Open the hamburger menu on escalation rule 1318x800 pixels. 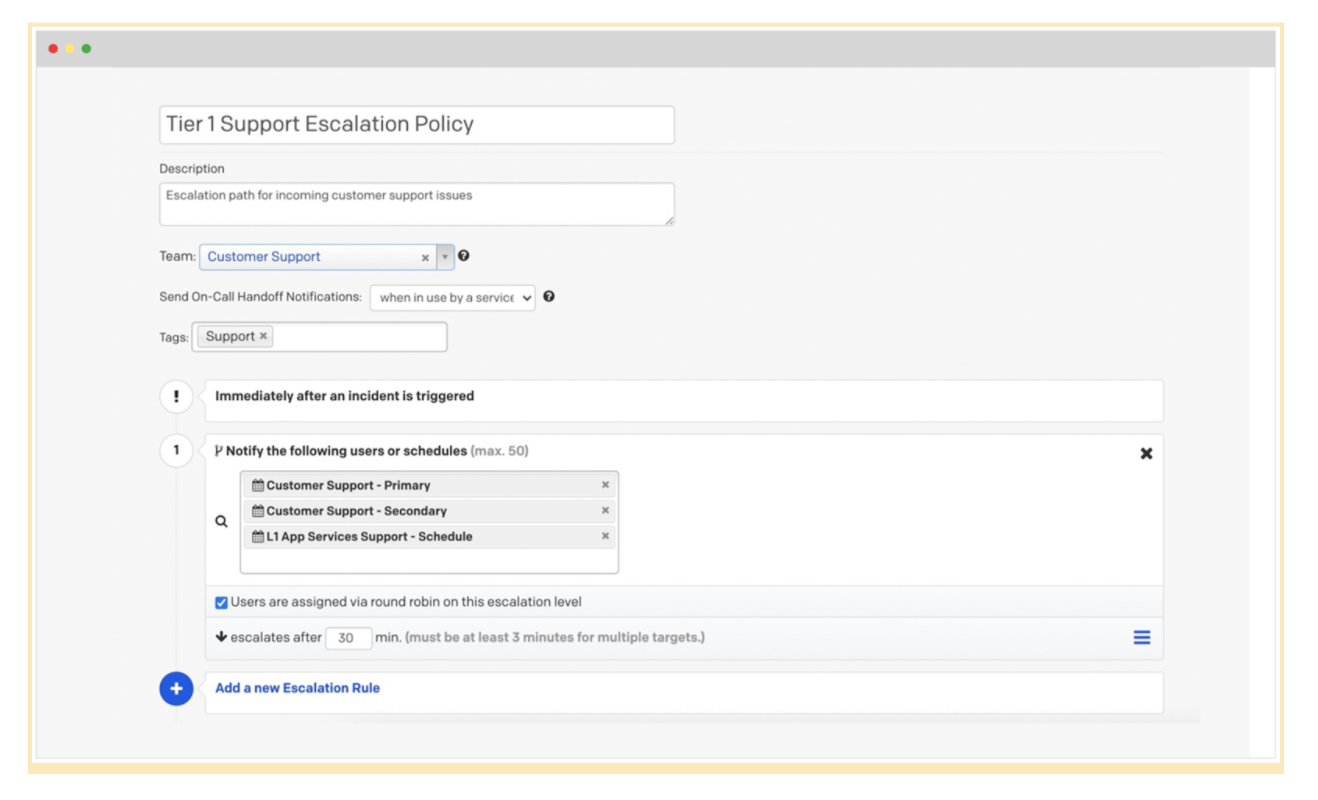[x=1141, y=638]
